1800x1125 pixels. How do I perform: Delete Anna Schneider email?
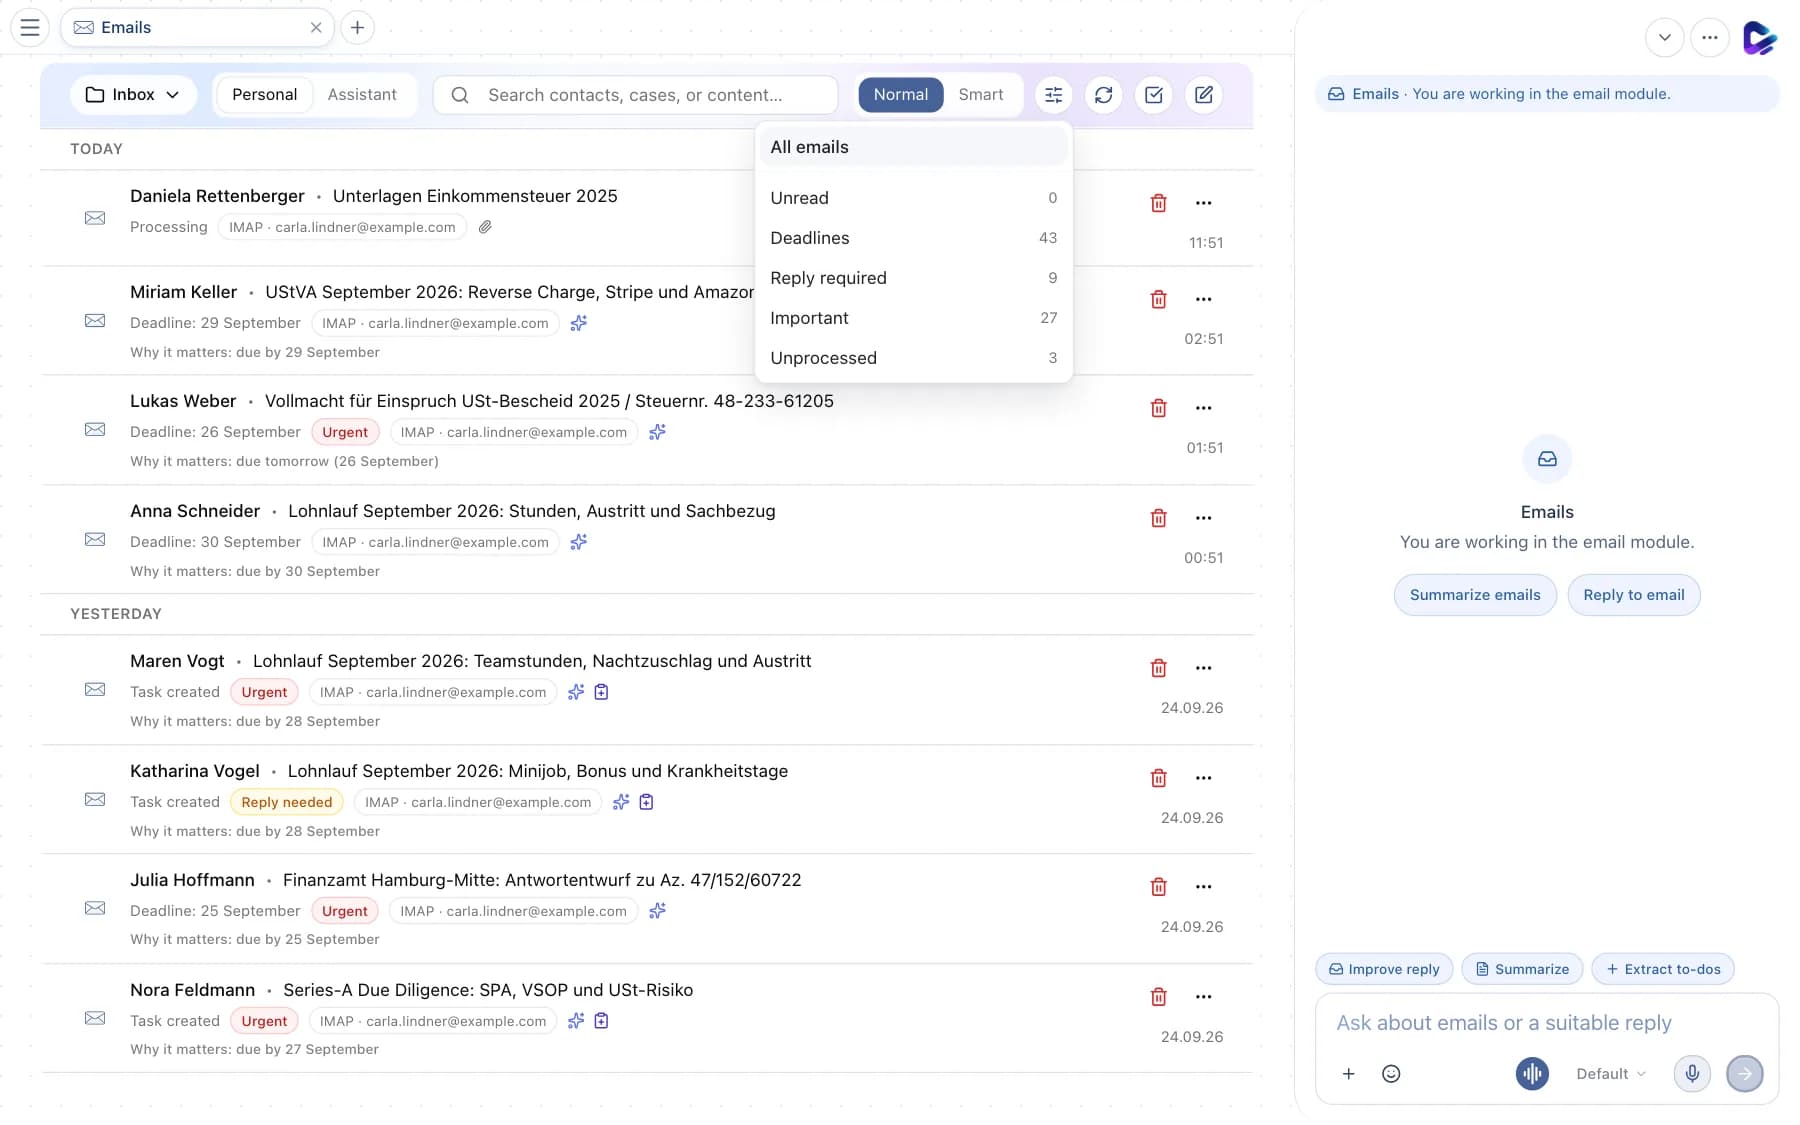[x=1158, y=518]
